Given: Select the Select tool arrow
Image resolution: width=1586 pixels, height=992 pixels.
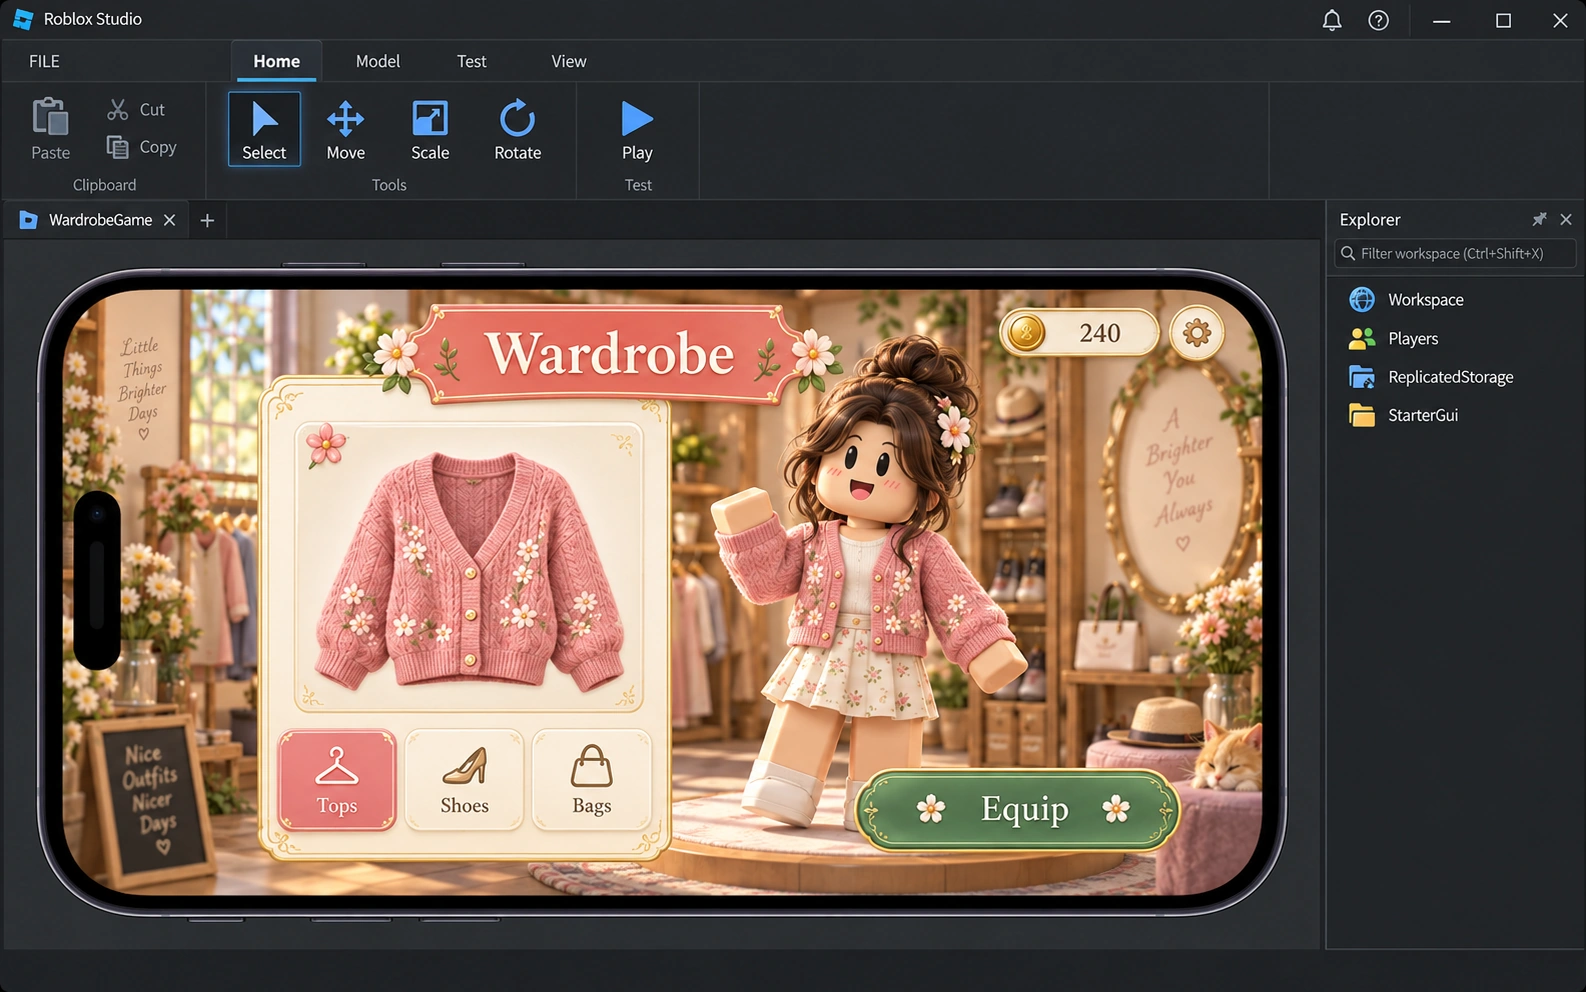Looking at the screenshot, I should pos(264,129).
